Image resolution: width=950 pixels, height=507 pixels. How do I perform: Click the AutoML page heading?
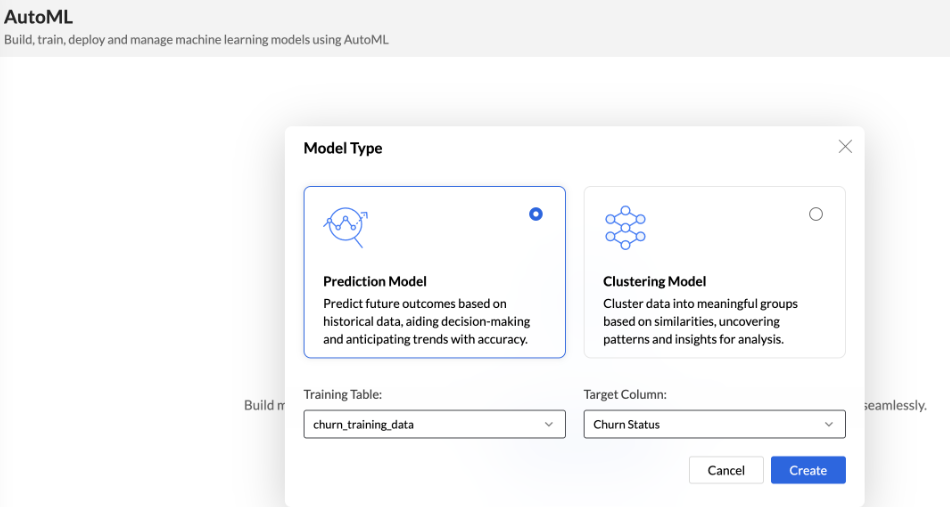click(39, 17)
